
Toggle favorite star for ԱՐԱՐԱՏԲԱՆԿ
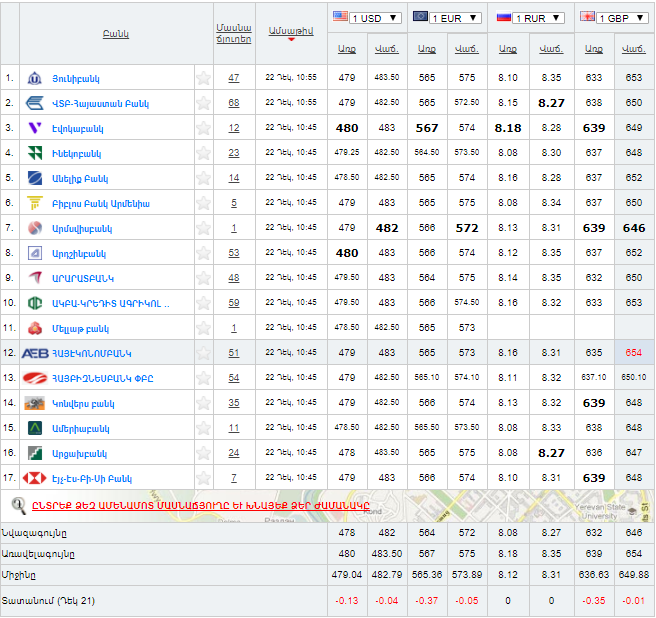tap(203, 278)
